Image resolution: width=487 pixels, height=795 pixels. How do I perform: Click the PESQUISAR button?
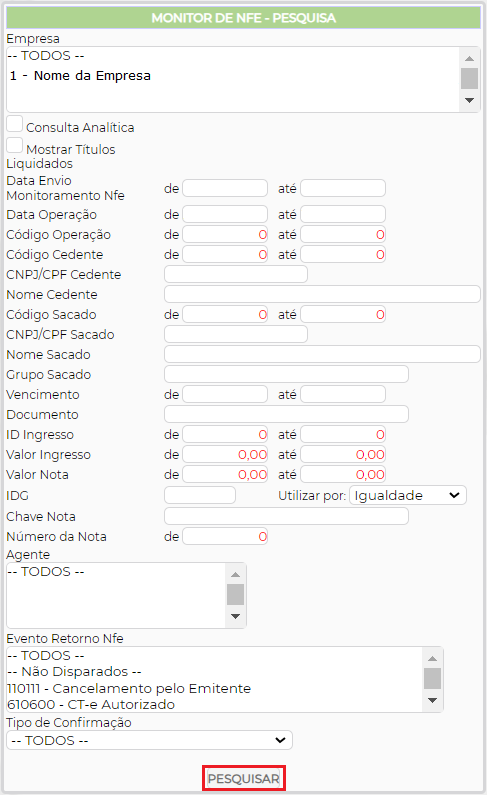tap(244, 778)
